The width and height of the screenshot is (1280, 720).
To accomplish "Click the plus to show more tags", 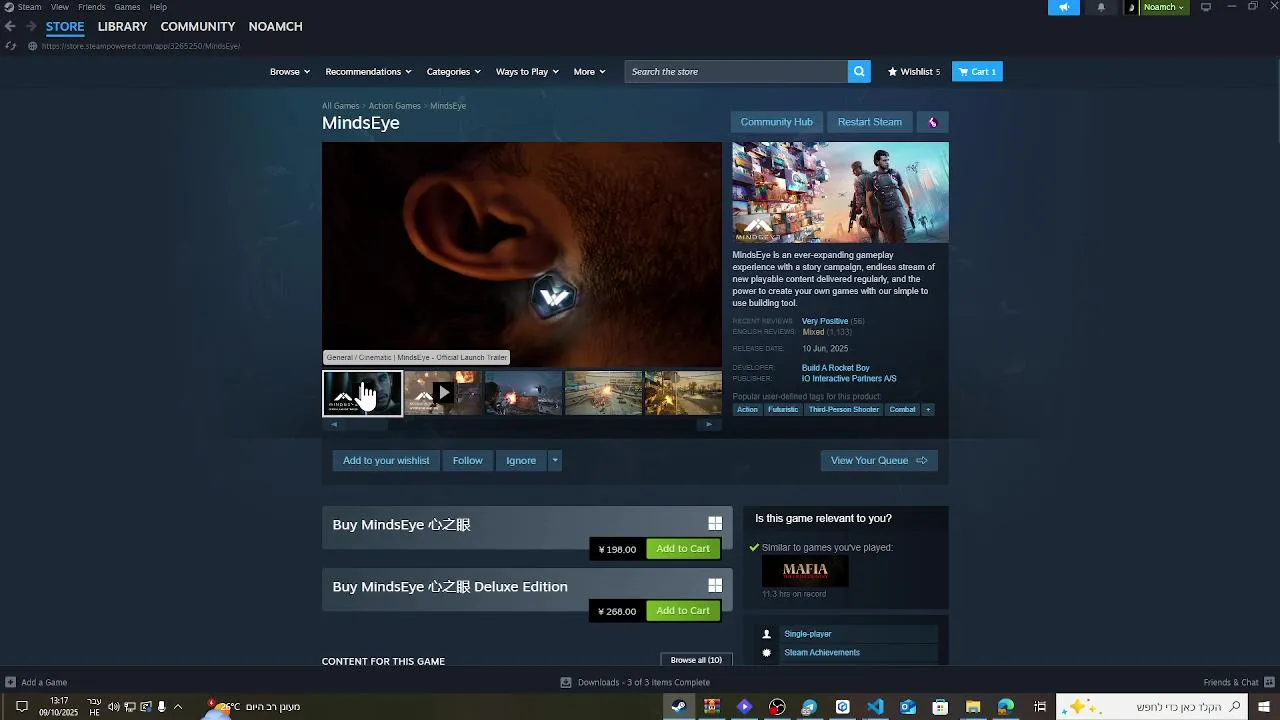I will pyautogui.click(x=928, y=409).
